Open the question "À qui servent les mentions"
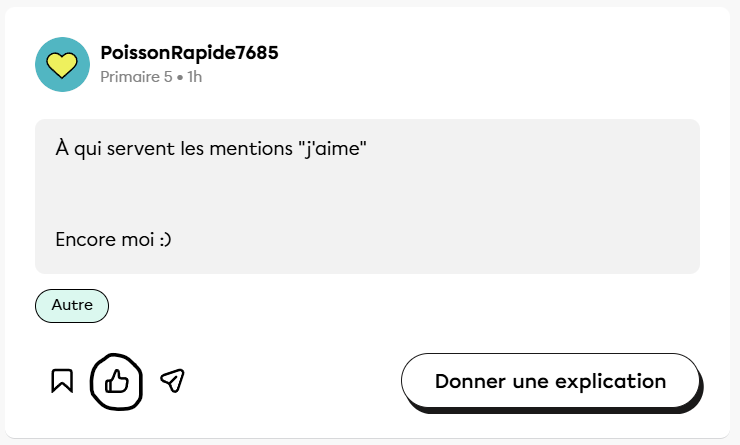Image resolution: width=740 pixels, height=445 pixels. pyautogui.click(x=212, y=149)
